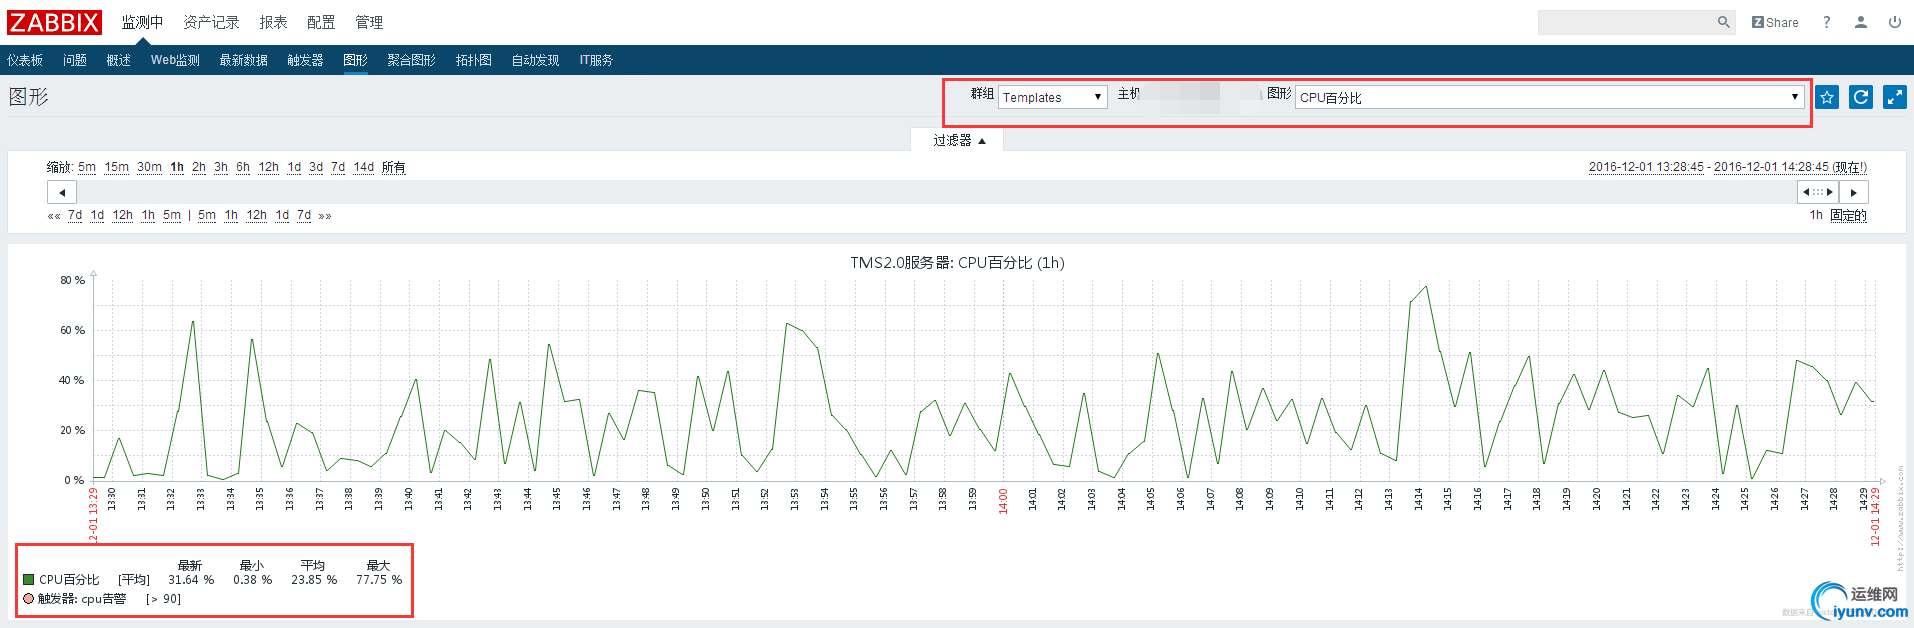Set zoom to 2h
The height and width of the screenshot is (628, 1914).
tap(199, 167)
